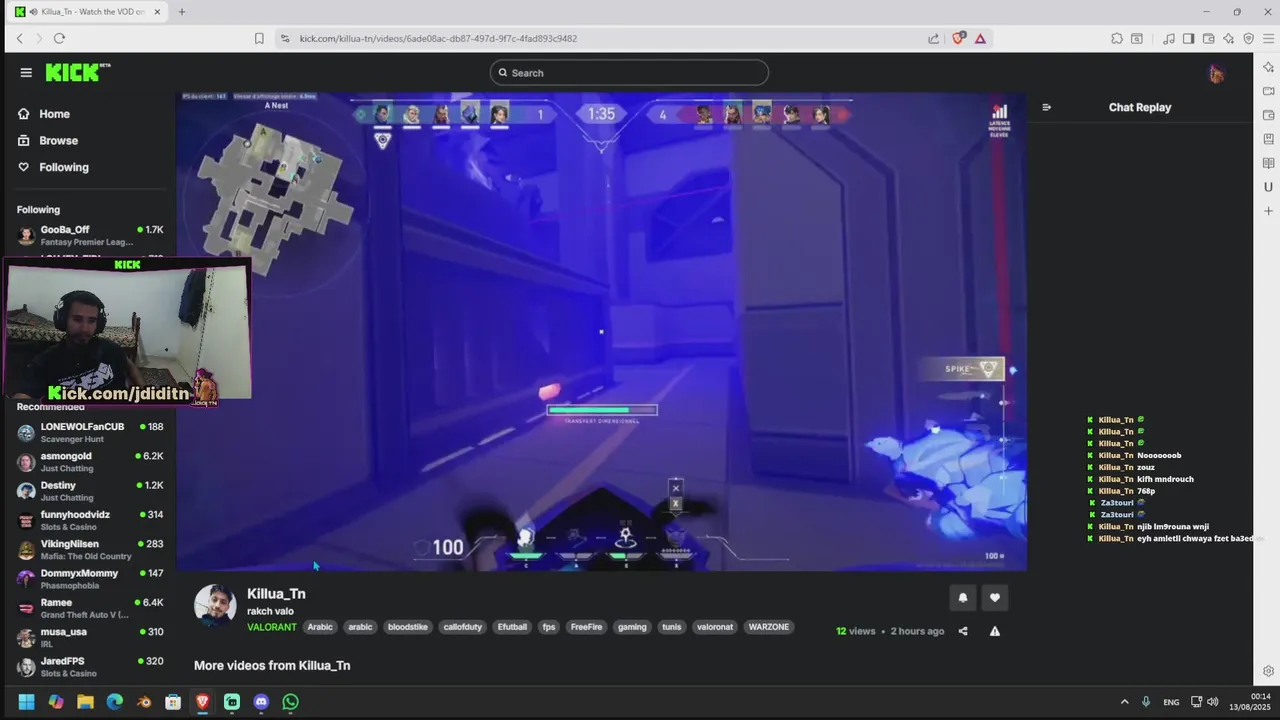Screen dimensions: 1280x720
Task: Select the Efutball tag
Action: [512, 627]
